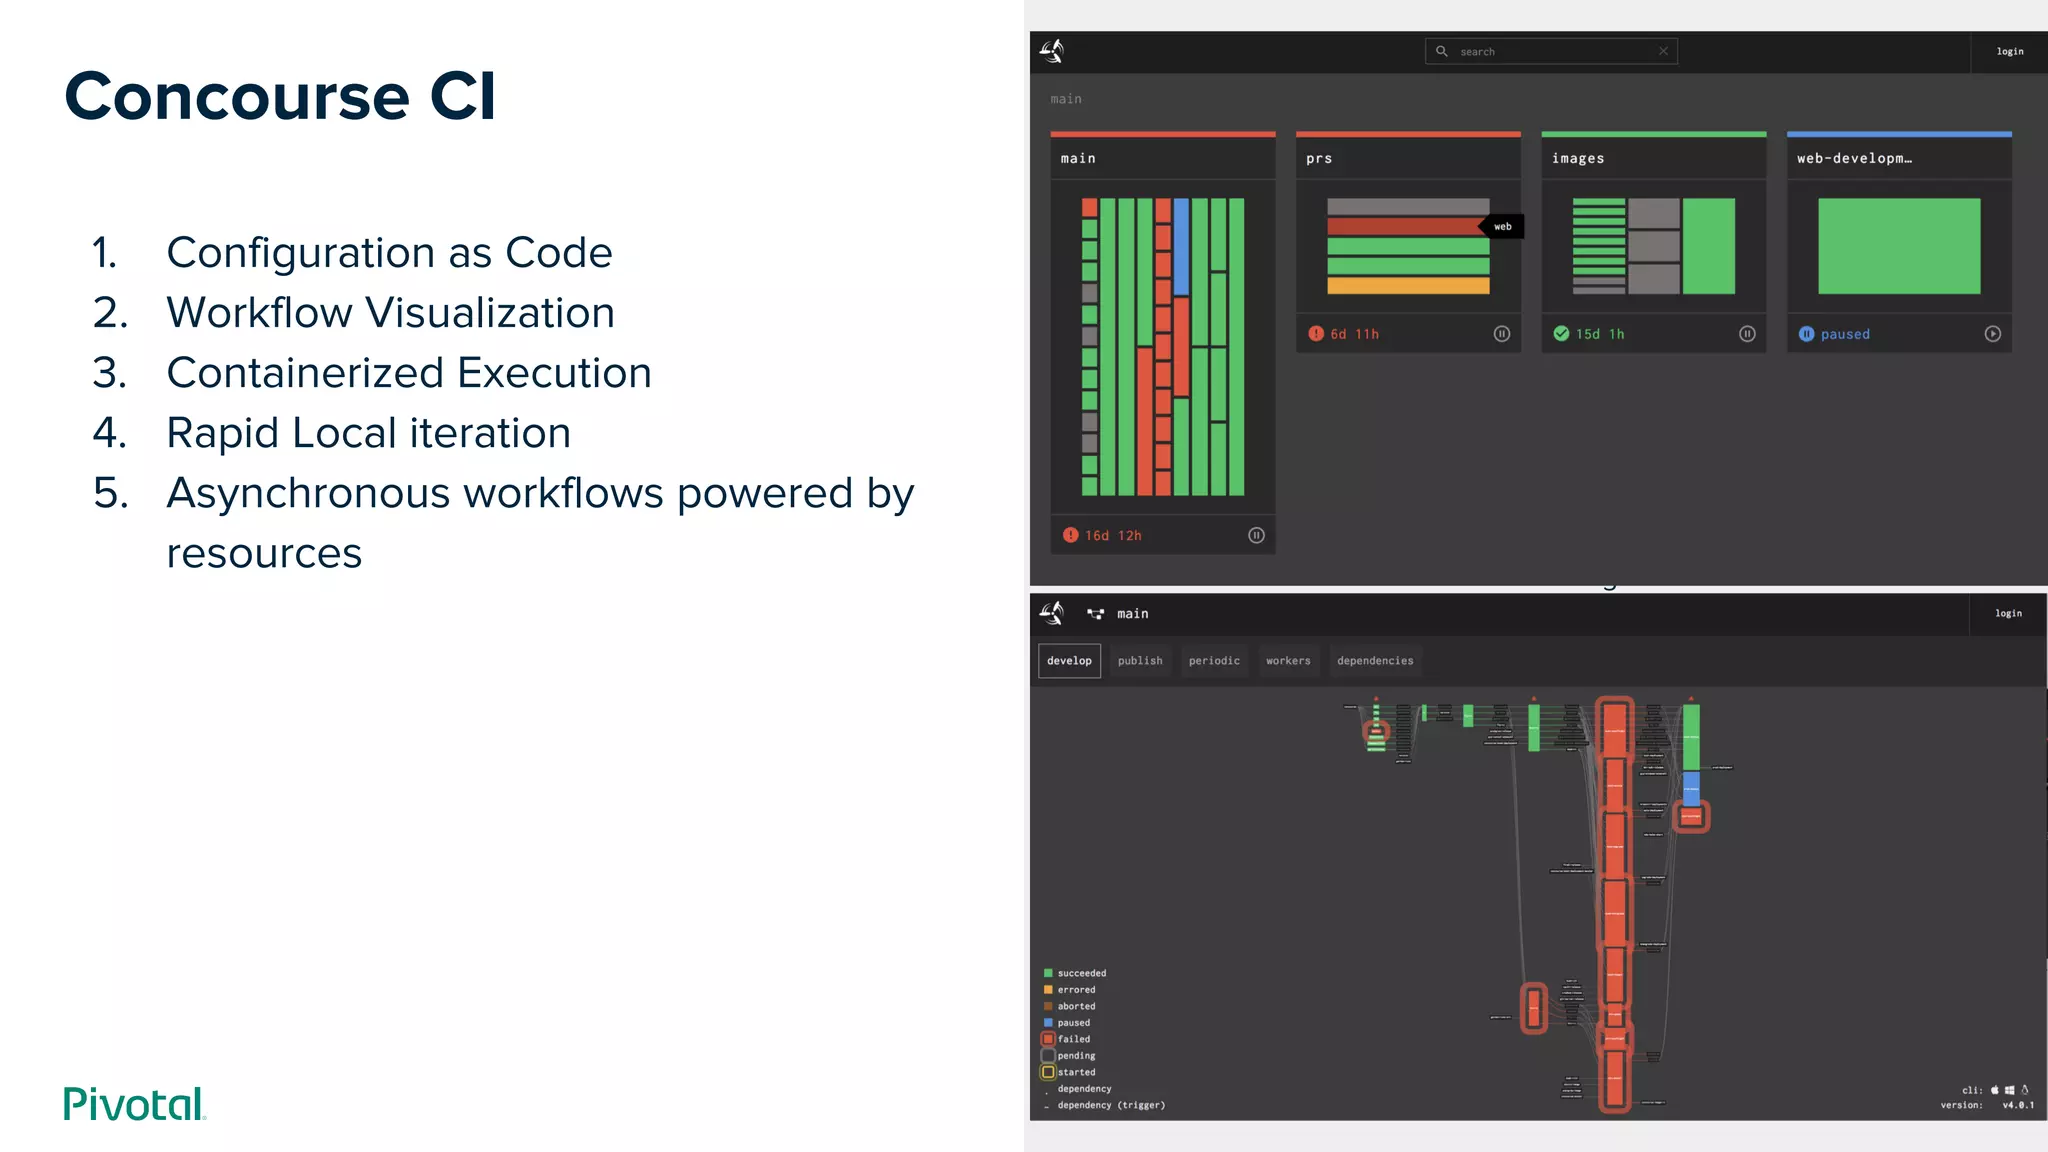This screenshot has width=2048, height=1152.
Task: Click the Concourse logo in the pipeline view
Action: click(x=1051, y=613)
